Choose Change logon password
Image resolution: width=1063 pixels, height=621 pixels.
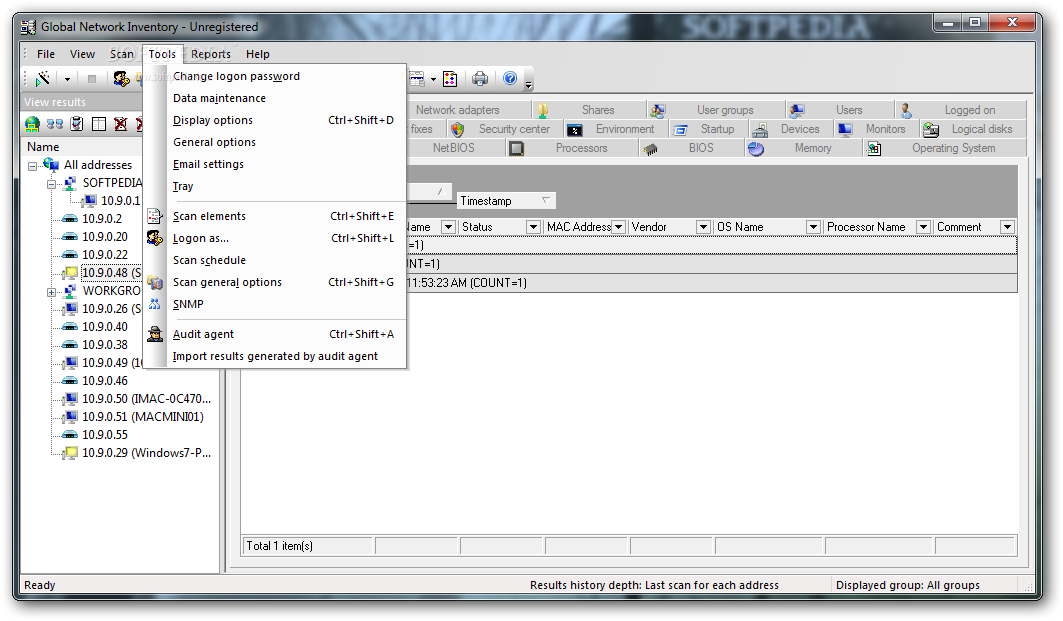coord(275,76)
